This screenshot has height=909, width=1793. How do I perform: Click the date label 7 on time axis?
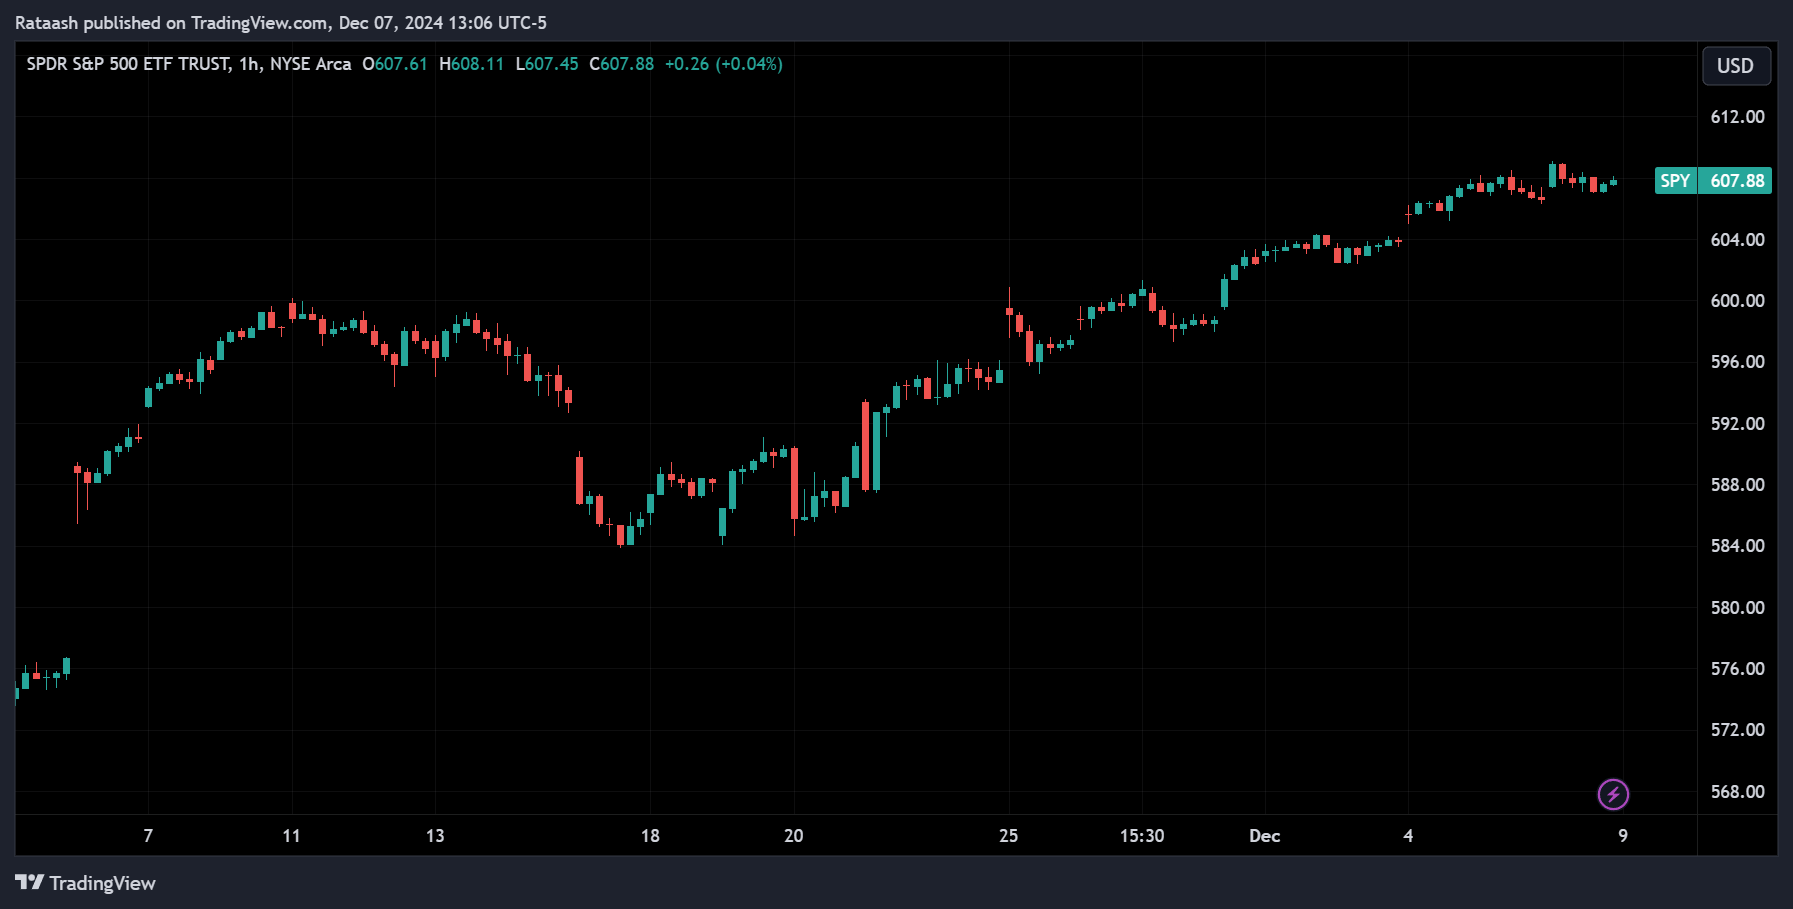pos(148,836)
